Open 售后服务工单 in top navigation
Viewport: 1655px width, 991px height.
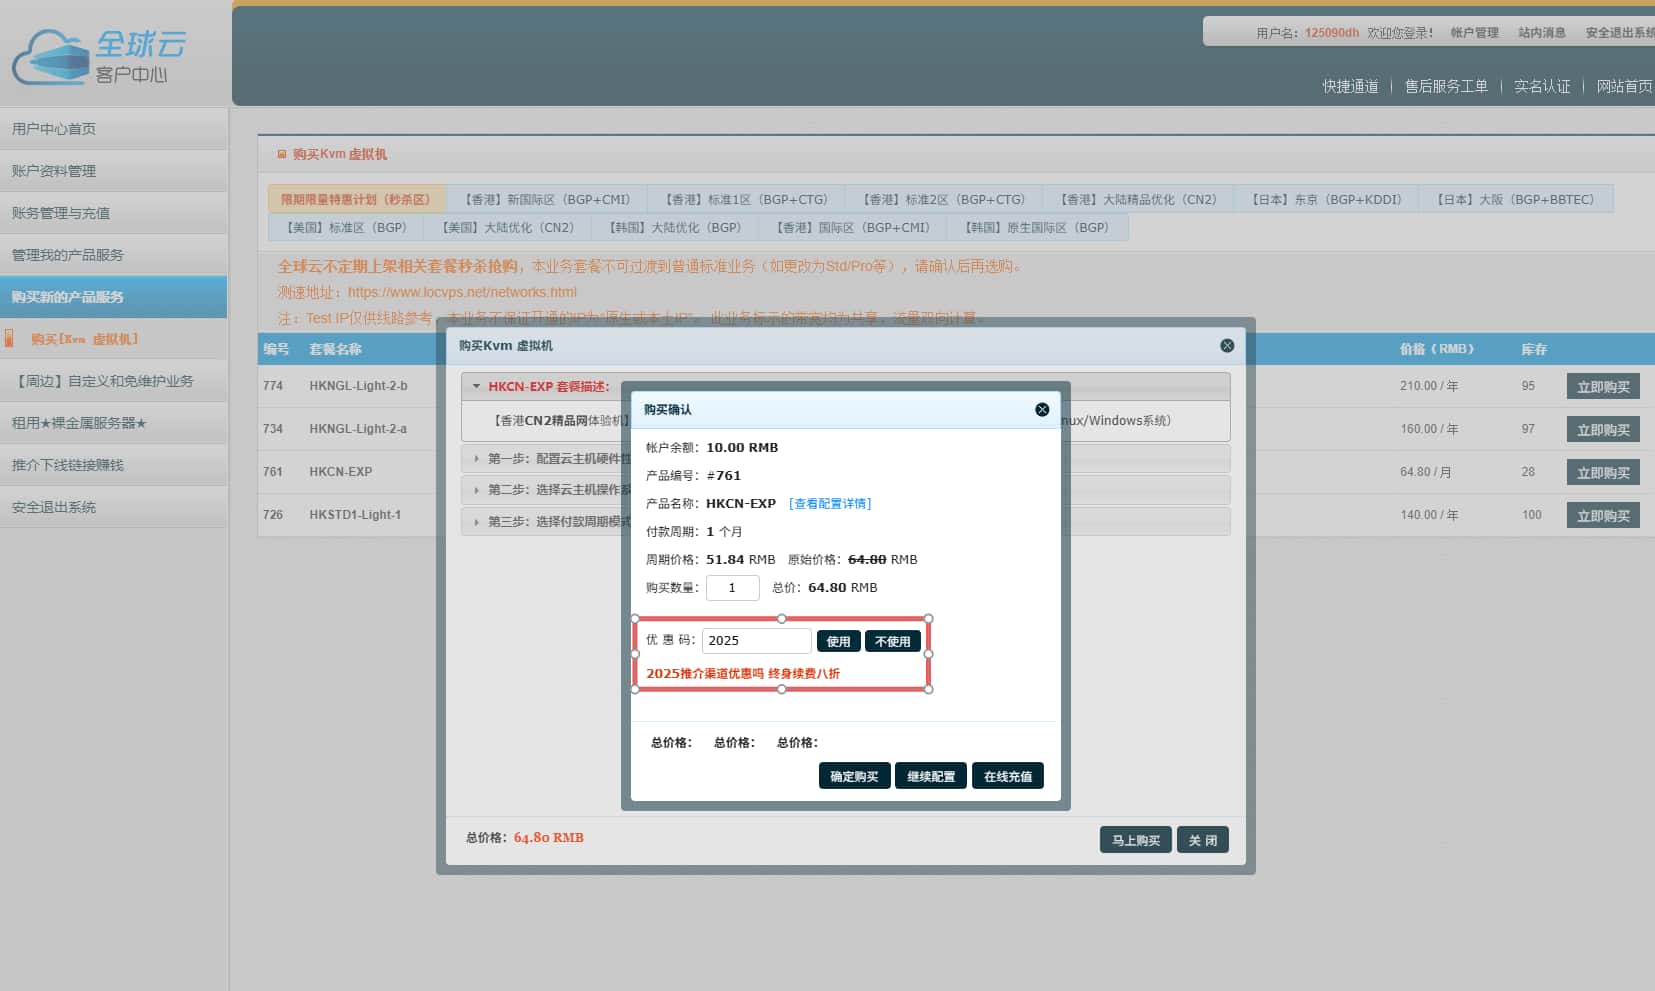(1446, 87)
